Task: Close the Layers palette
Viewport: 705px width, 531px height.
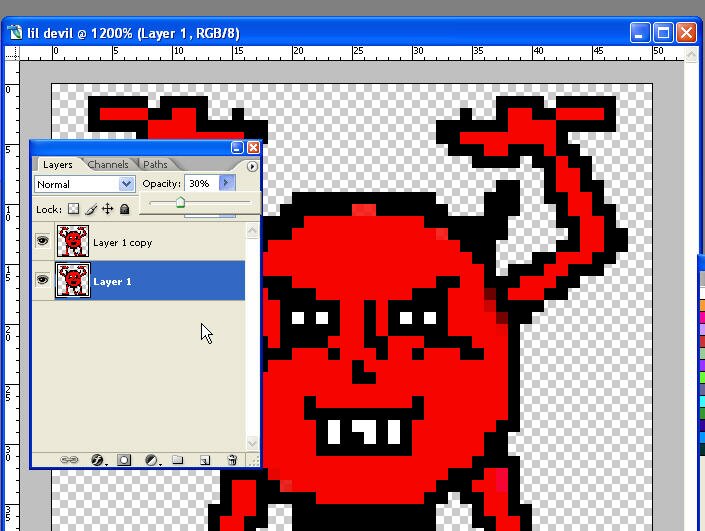Action: 254,147
